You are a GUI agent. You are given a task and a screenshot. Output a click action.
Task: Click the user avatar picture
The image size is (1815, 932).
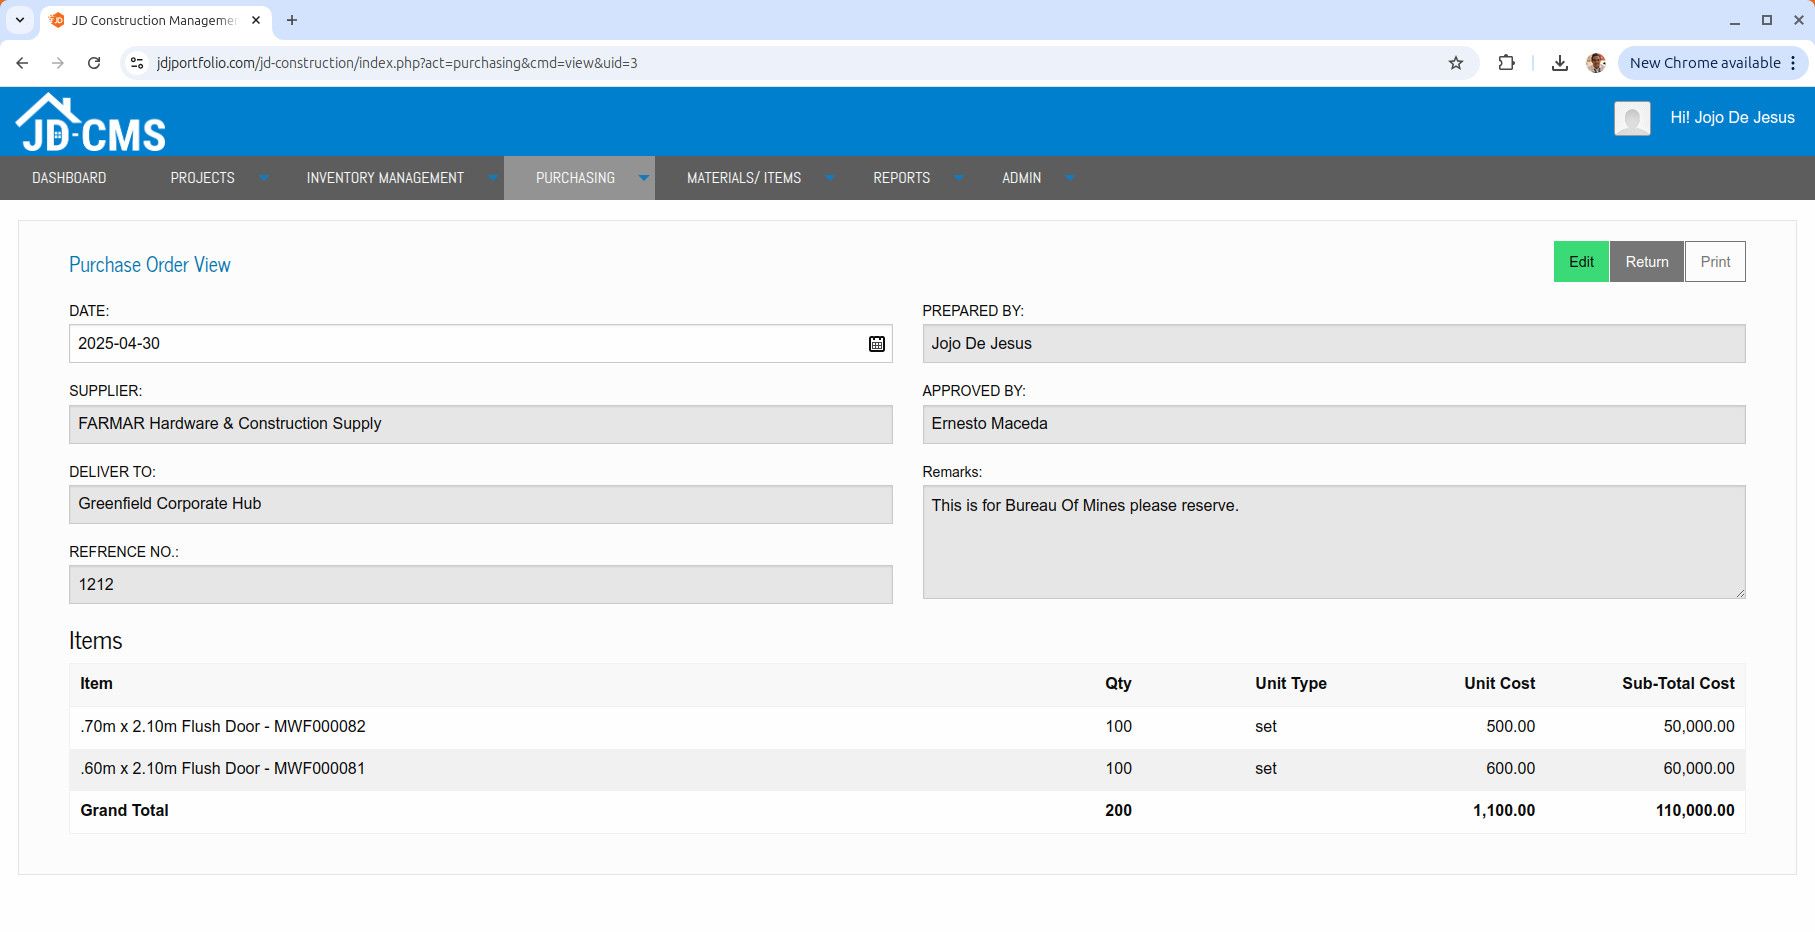click(1631, 118)
